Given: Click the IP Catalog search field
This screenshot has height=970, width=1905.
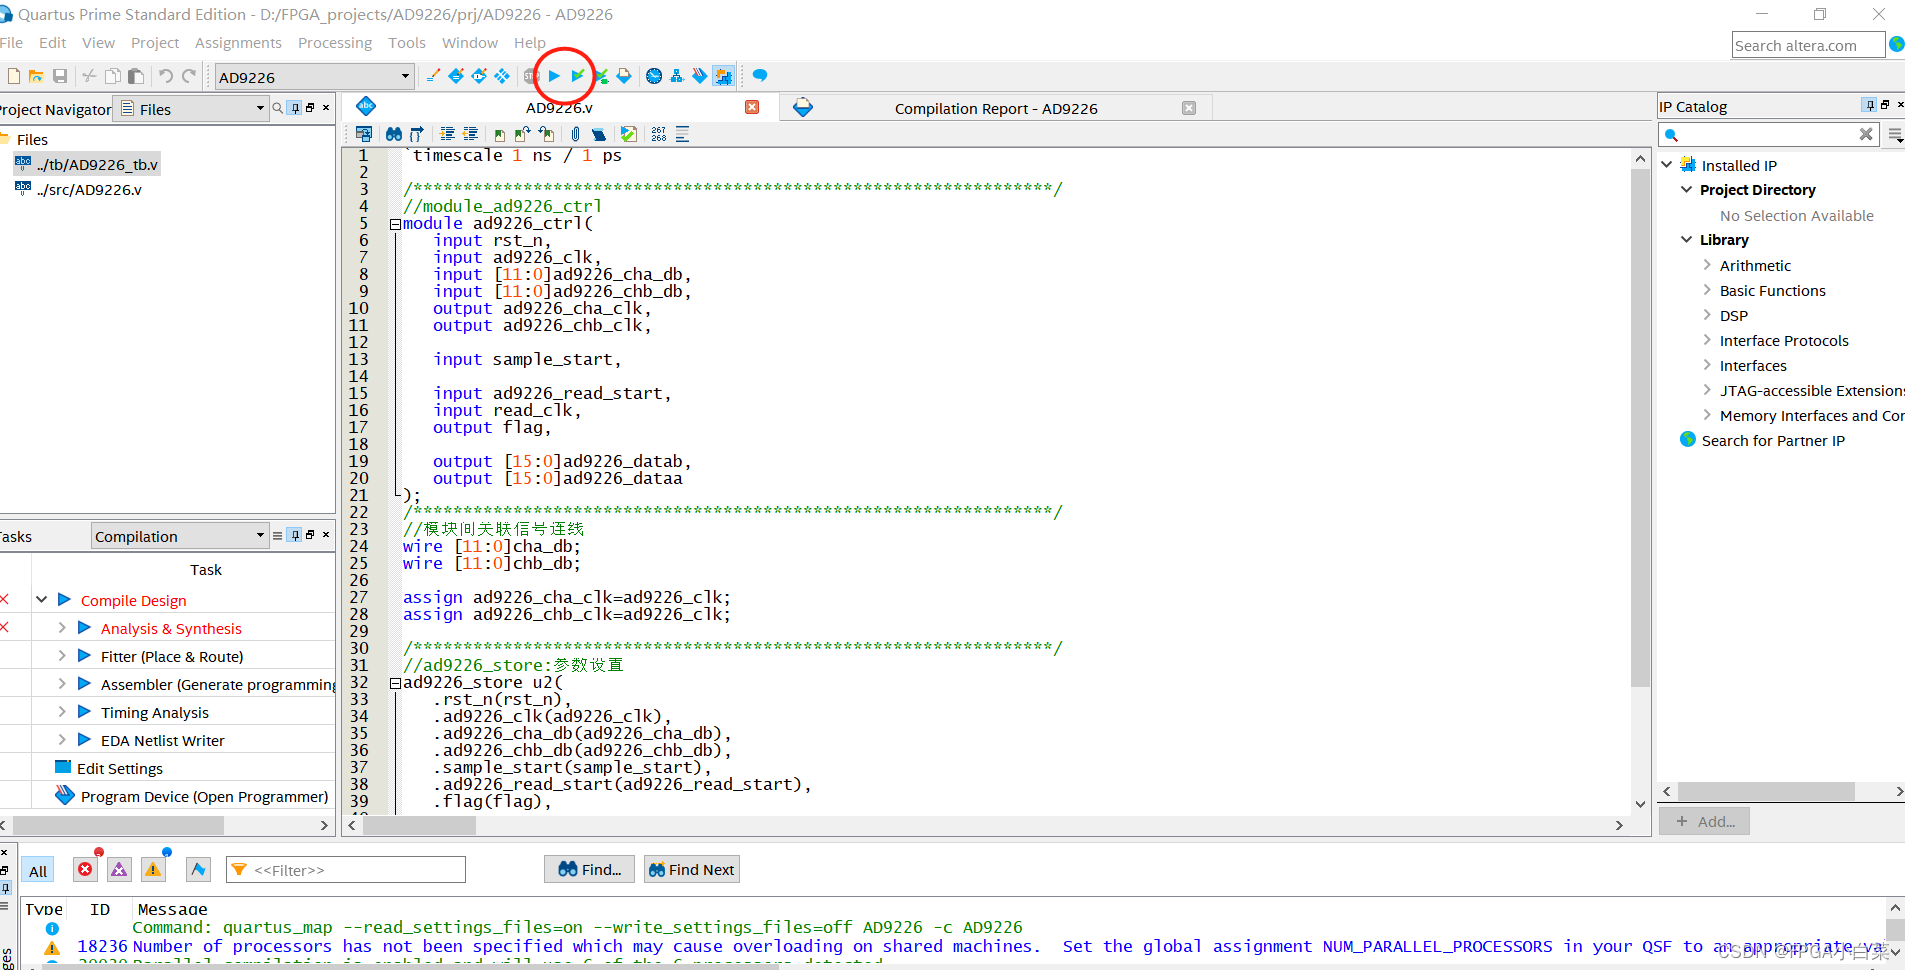Looking at the screenshot, I should (1768, 135).
